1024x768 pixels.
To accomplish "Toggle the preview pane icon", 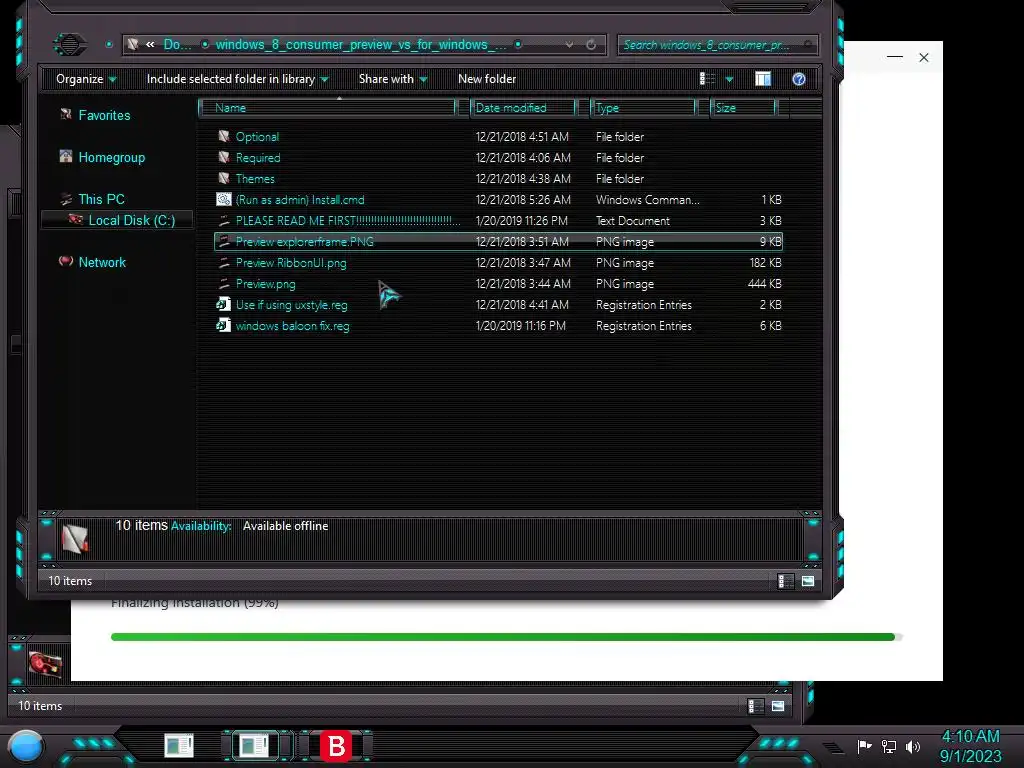I will tap(763, 79).
